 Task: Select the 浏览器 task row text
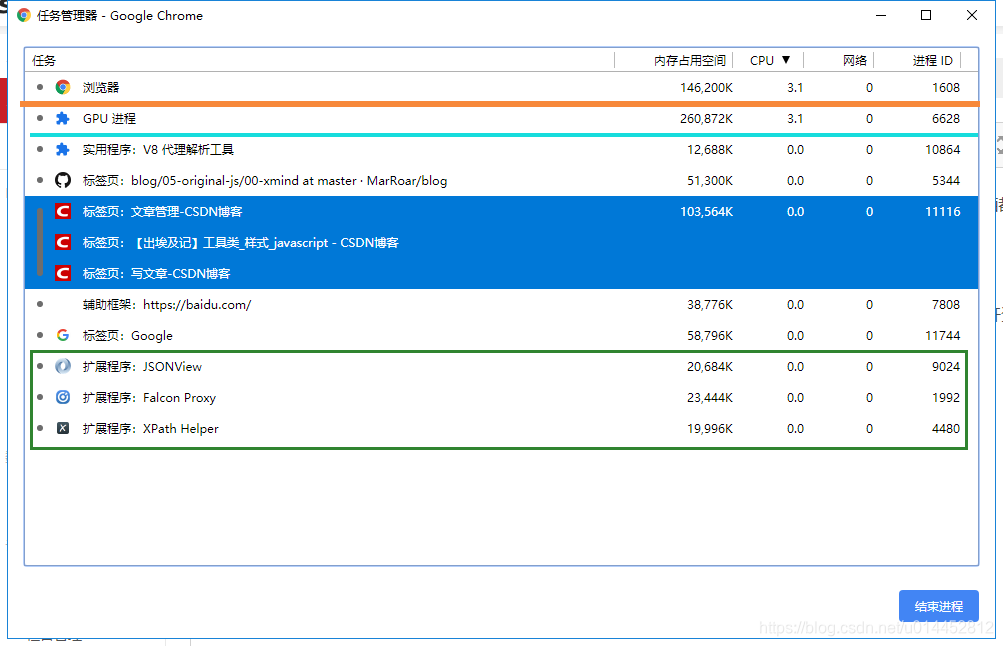[101, 88]
